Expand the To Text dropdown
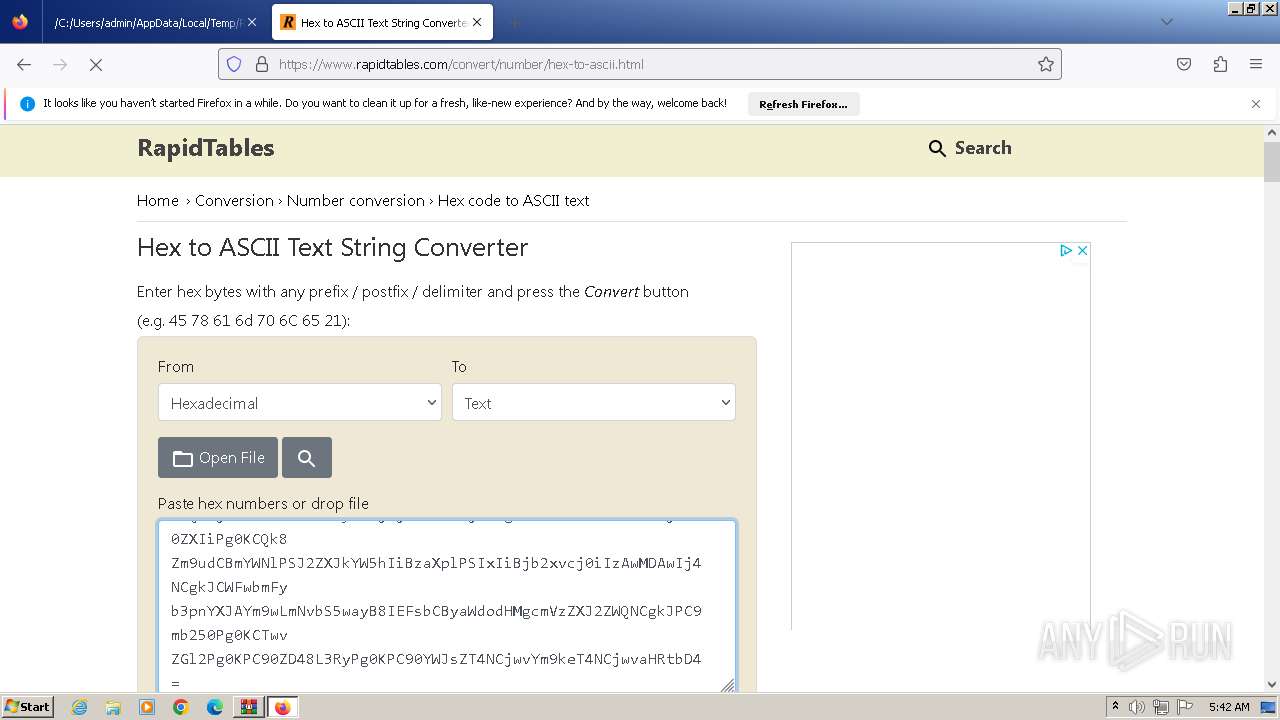This screenshot has width=1280, height=720. tap(594, 402)
